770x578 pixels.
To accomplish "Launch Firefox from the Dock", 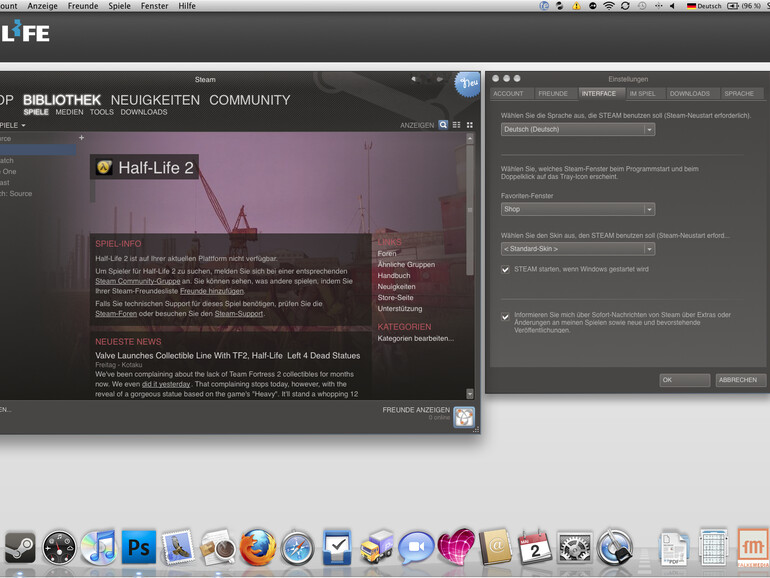I will click(x=257, y=548).
